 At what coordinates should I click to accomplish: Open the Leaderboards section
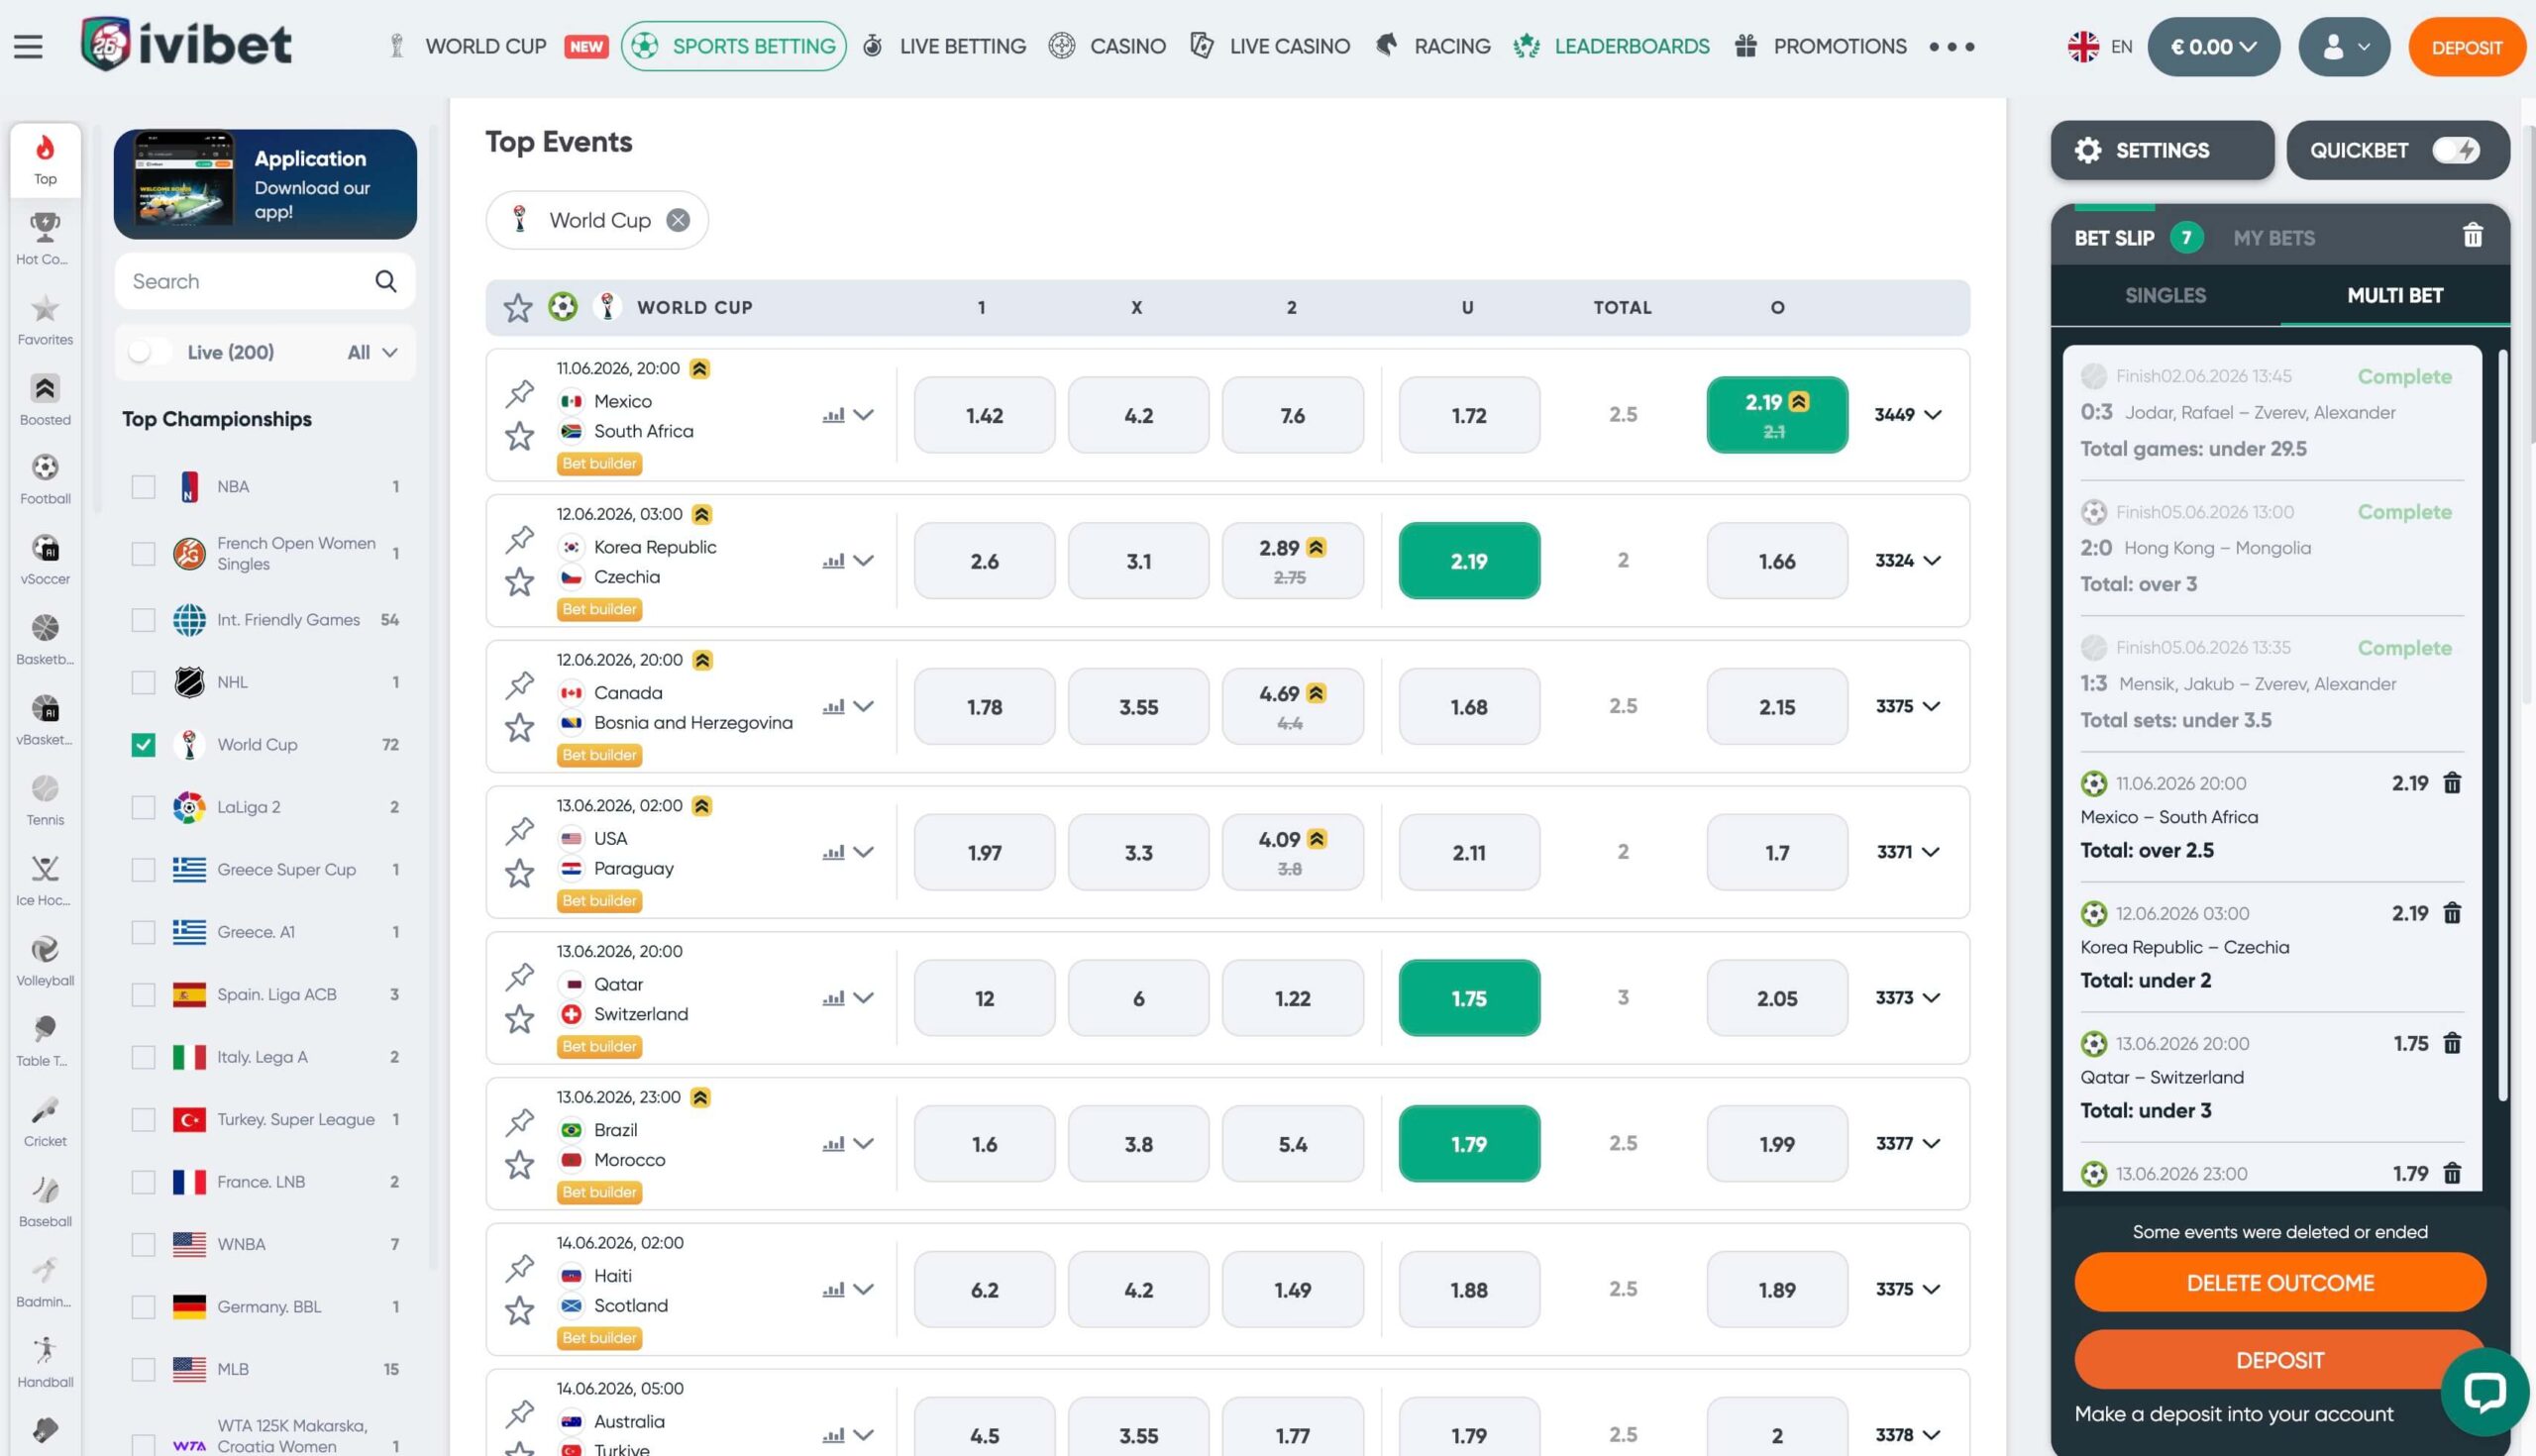(x=1611, y=46)
